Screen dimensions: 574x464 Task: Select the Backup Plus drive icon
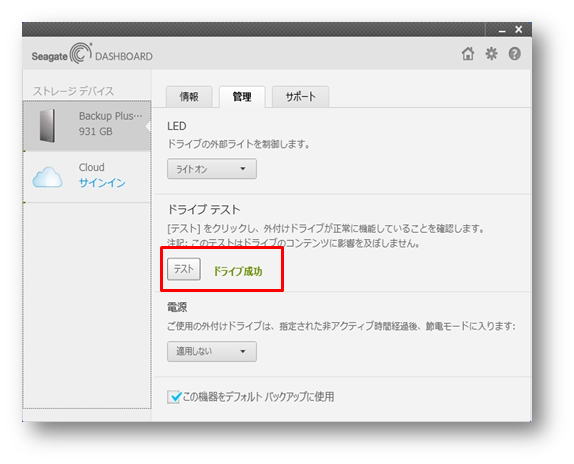tap(48, 126)
